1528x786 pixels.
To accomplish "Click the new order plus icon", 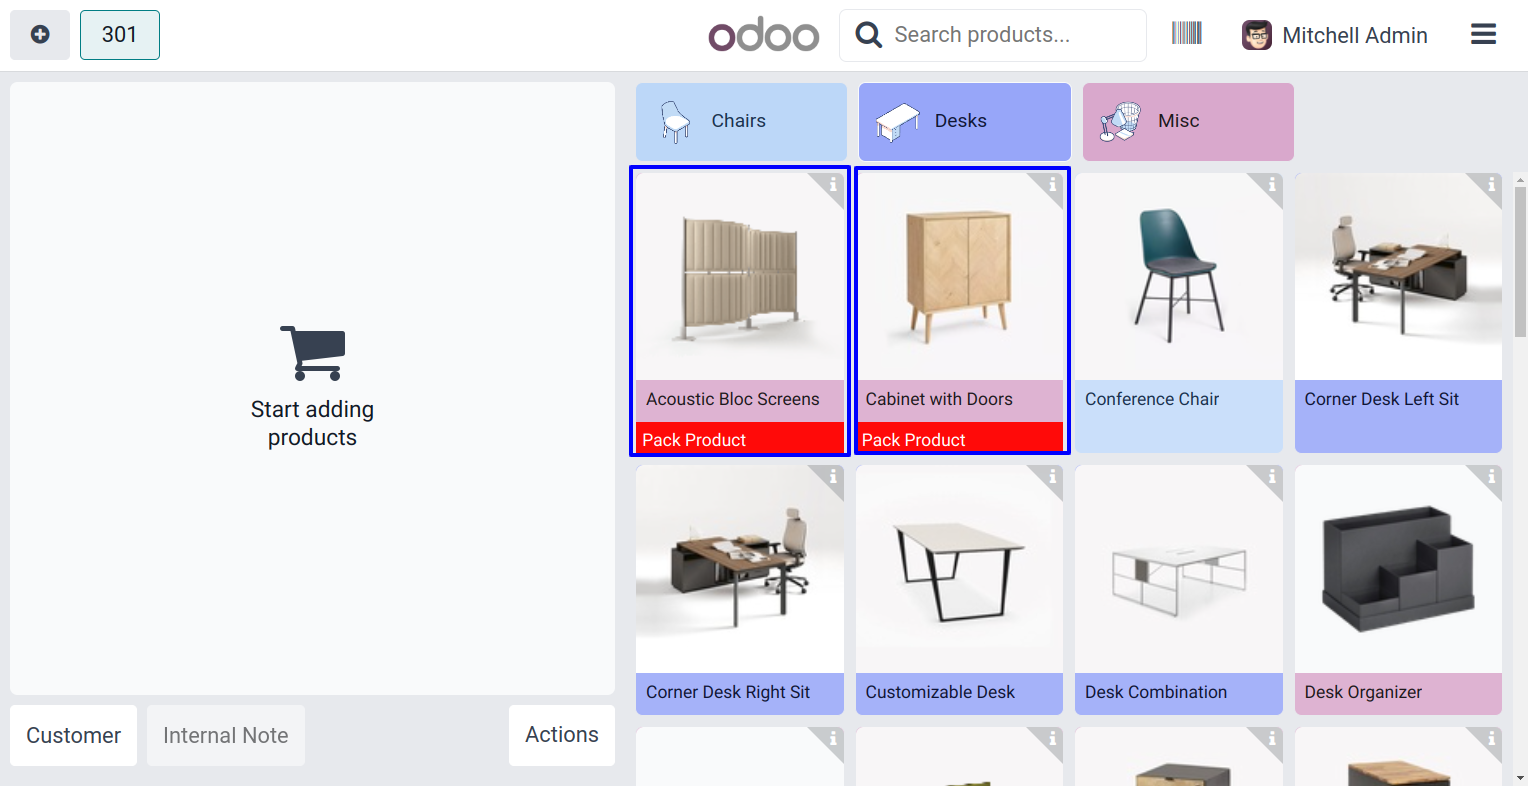I will click(40, 35).
